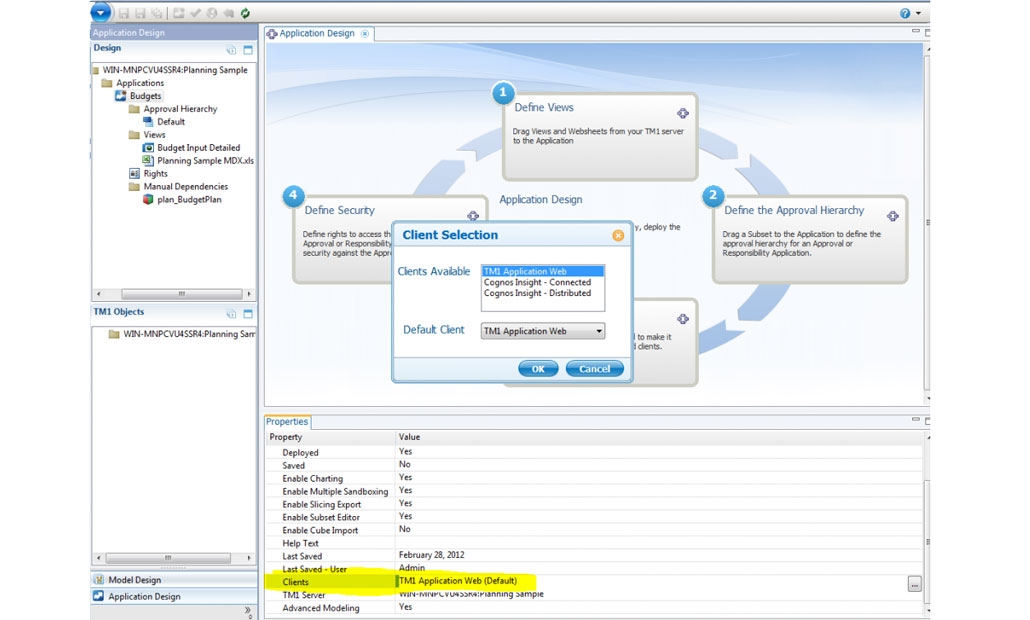Click the Planning Sample MDX.xls file icon

[x=148, y=160]
